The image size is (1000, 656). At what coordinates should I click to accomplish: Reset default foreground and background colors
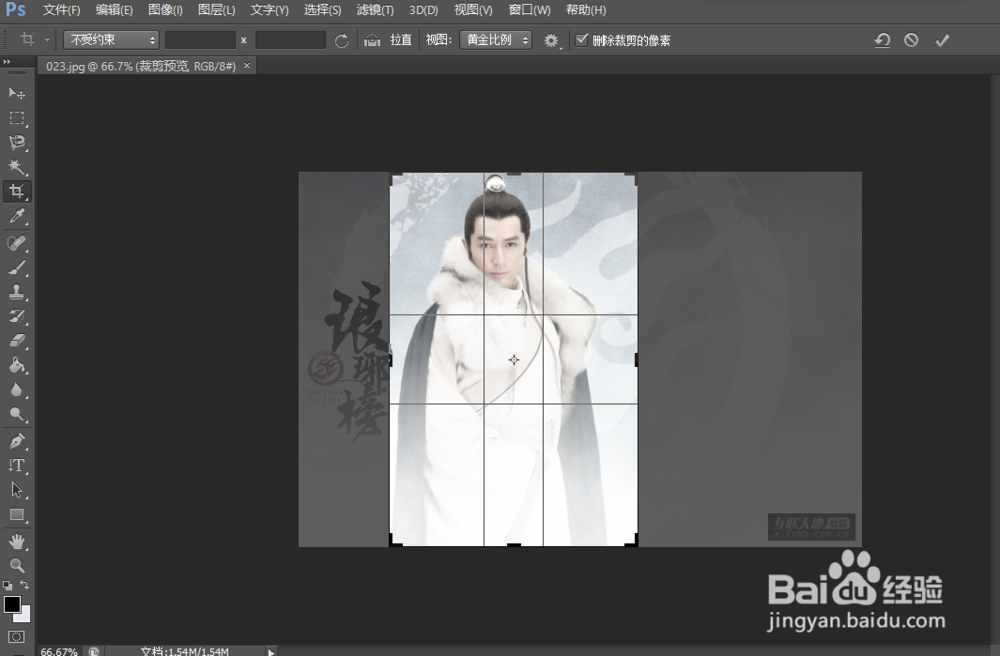click(7, 585)
